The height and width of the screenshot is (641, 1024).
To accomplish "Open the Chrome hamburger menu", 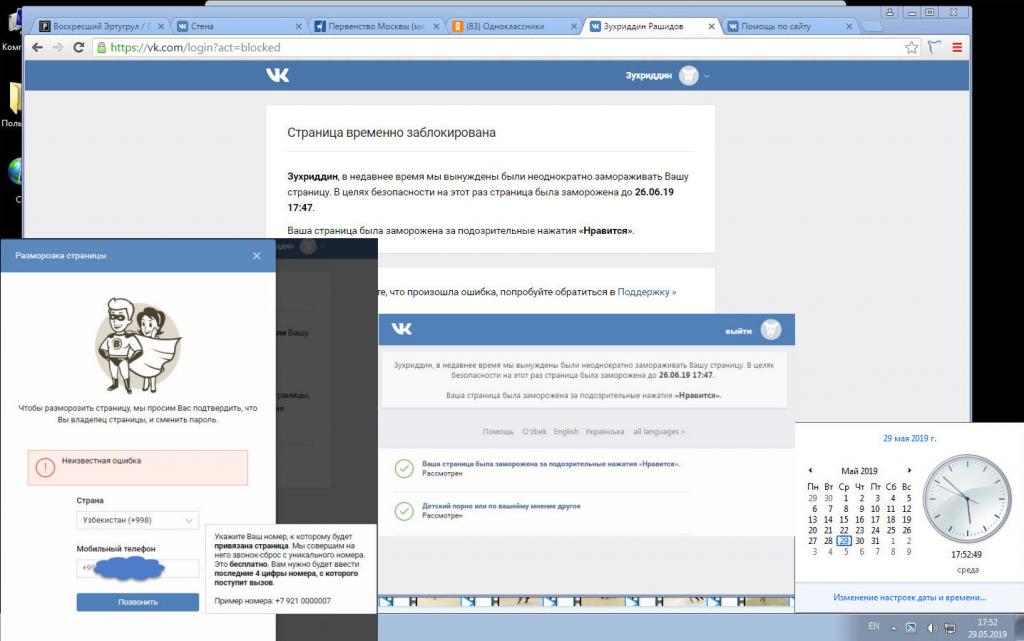I will tap(957, 47).
